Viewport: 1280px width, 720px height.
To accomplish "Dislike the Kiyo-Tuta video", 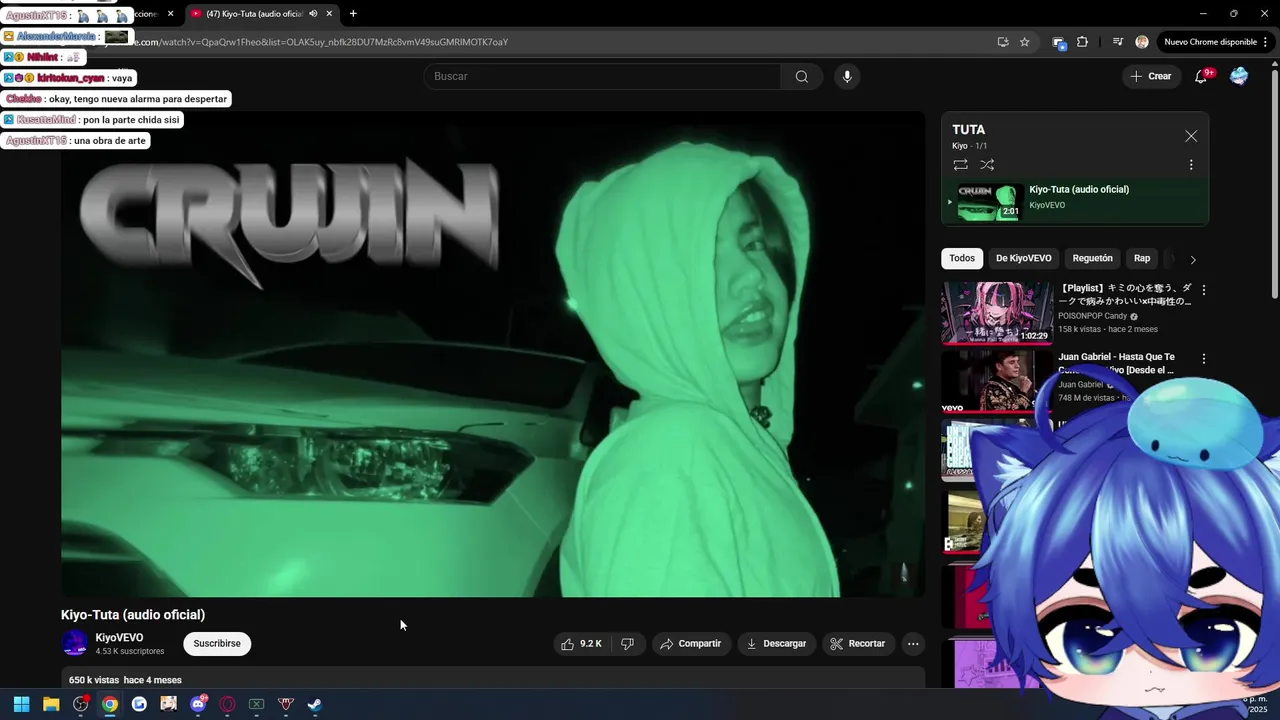I will (x=627, y=644).
